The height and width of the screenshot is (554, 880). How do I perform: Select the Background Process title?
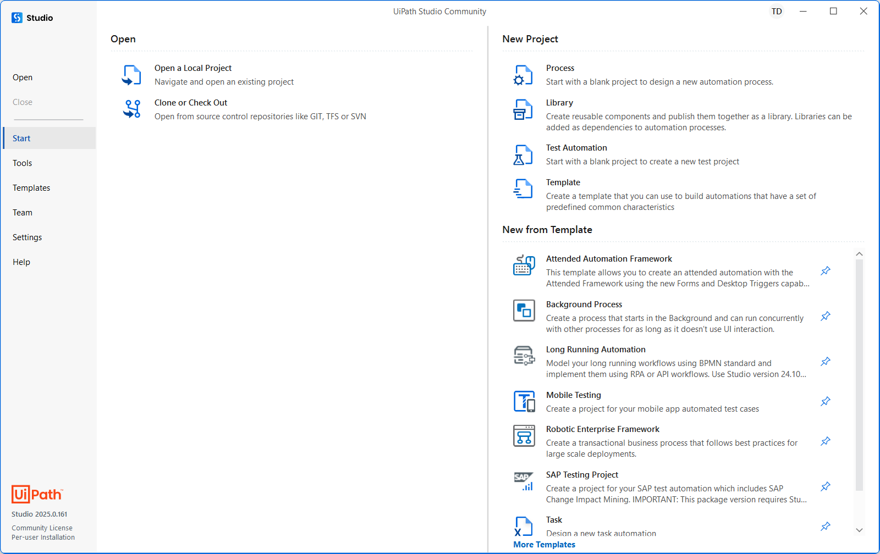[x=584, y=304]
